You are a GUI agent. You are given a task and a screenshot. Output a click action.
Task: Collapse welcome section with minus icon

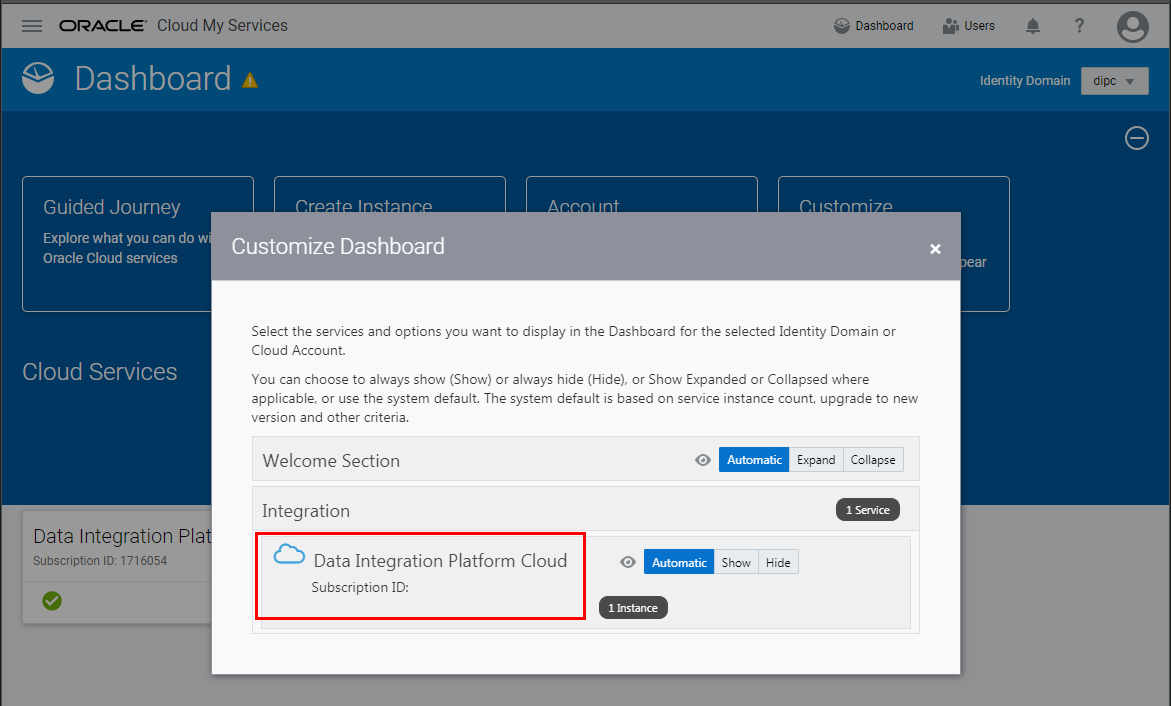point(1137,139)
